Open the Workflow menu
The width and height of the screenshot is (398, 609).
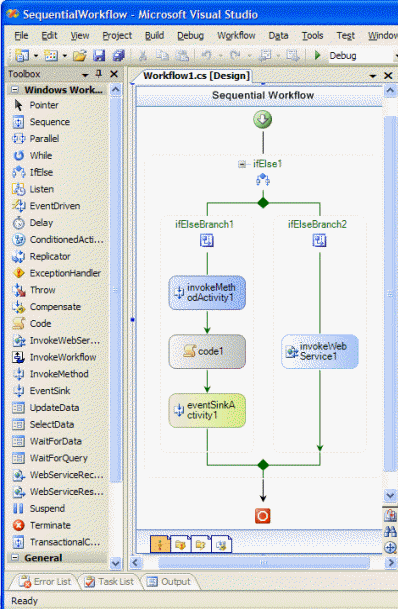point(236,35)
